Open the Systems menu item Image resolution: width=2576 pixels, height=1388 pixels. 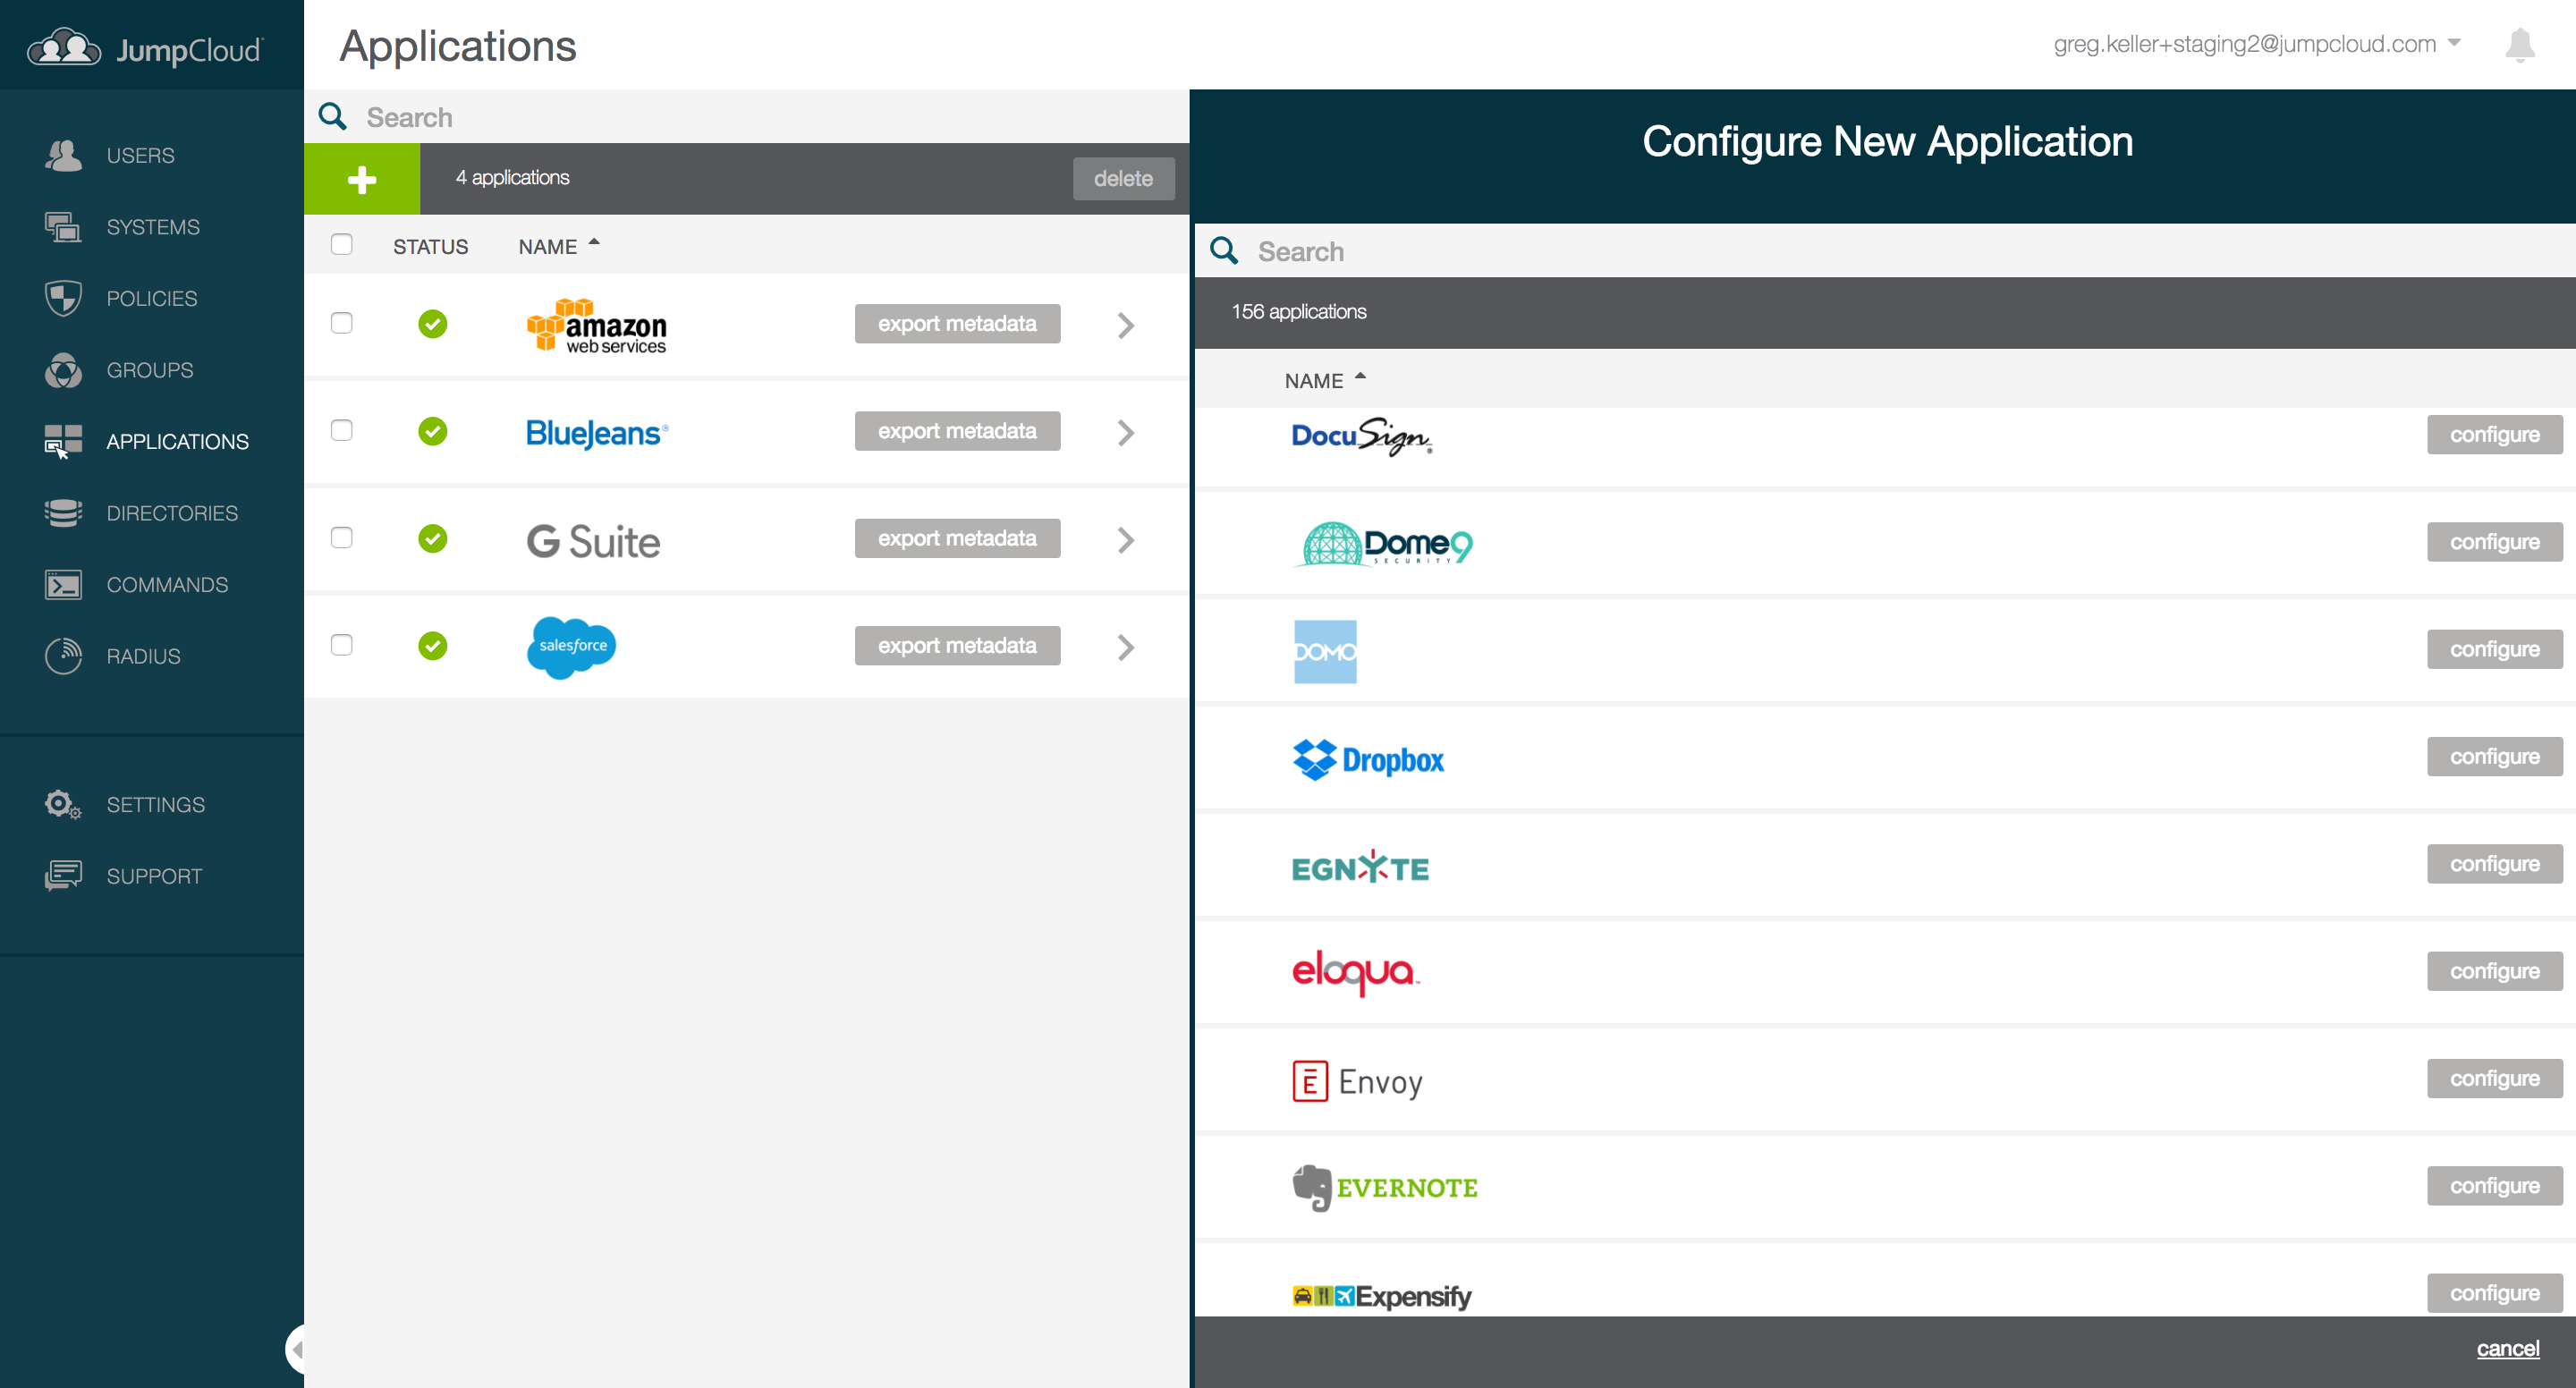coord(153,227)
